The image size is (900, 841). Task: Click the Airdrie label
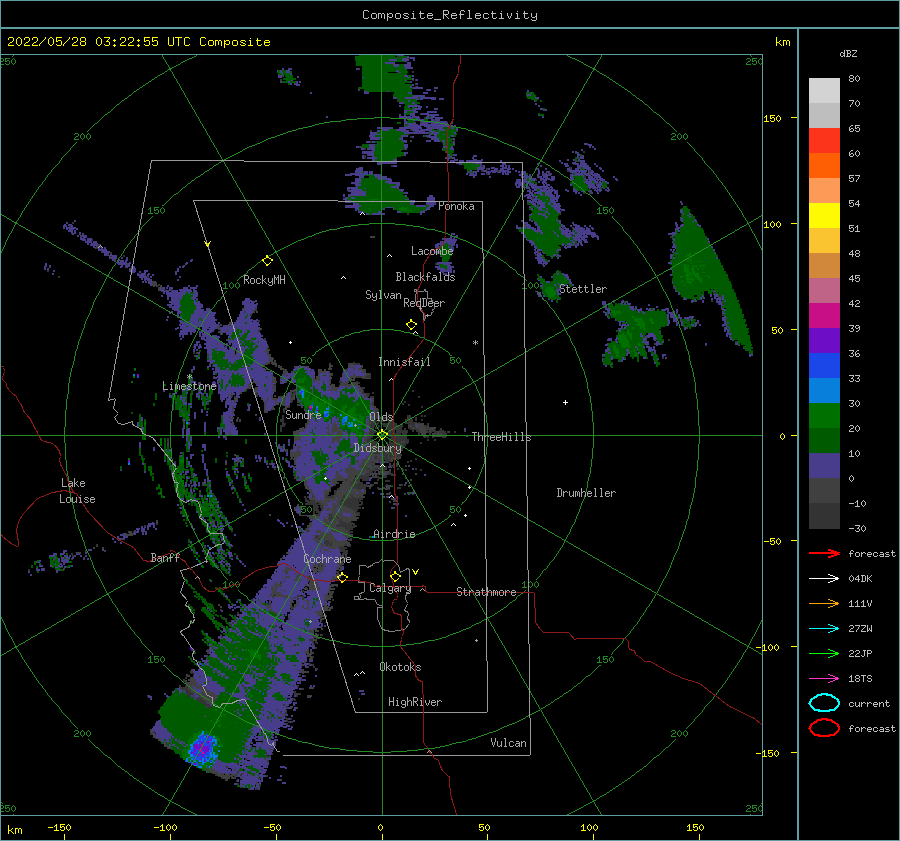(x=394, y=534)
